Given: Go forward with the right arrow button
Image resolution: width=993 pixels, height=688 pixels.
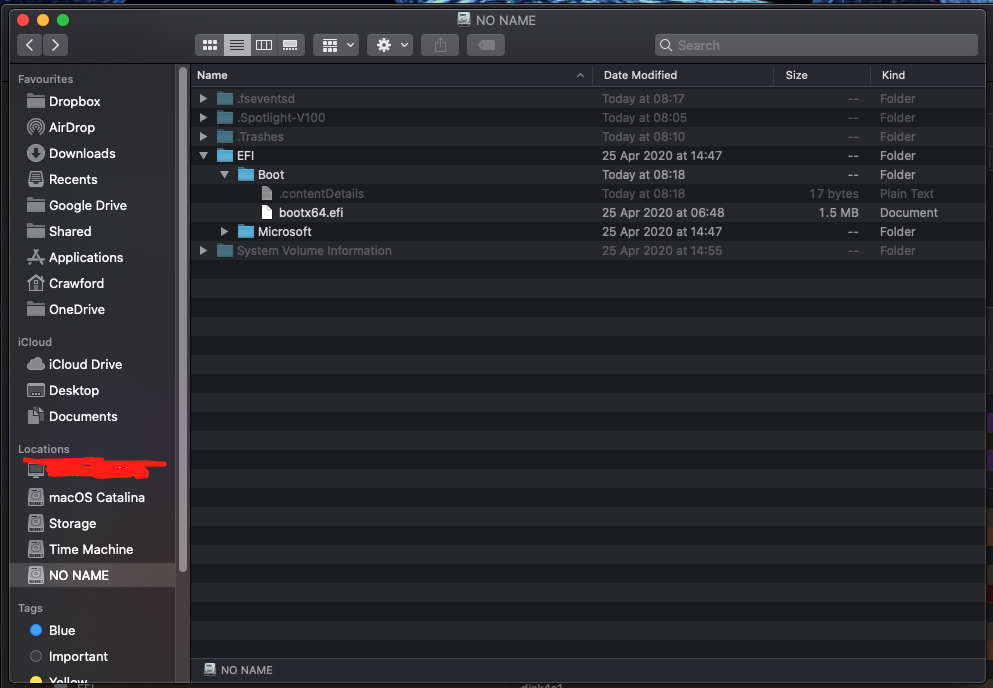Looking at the screenshot, I should [55, 45].
